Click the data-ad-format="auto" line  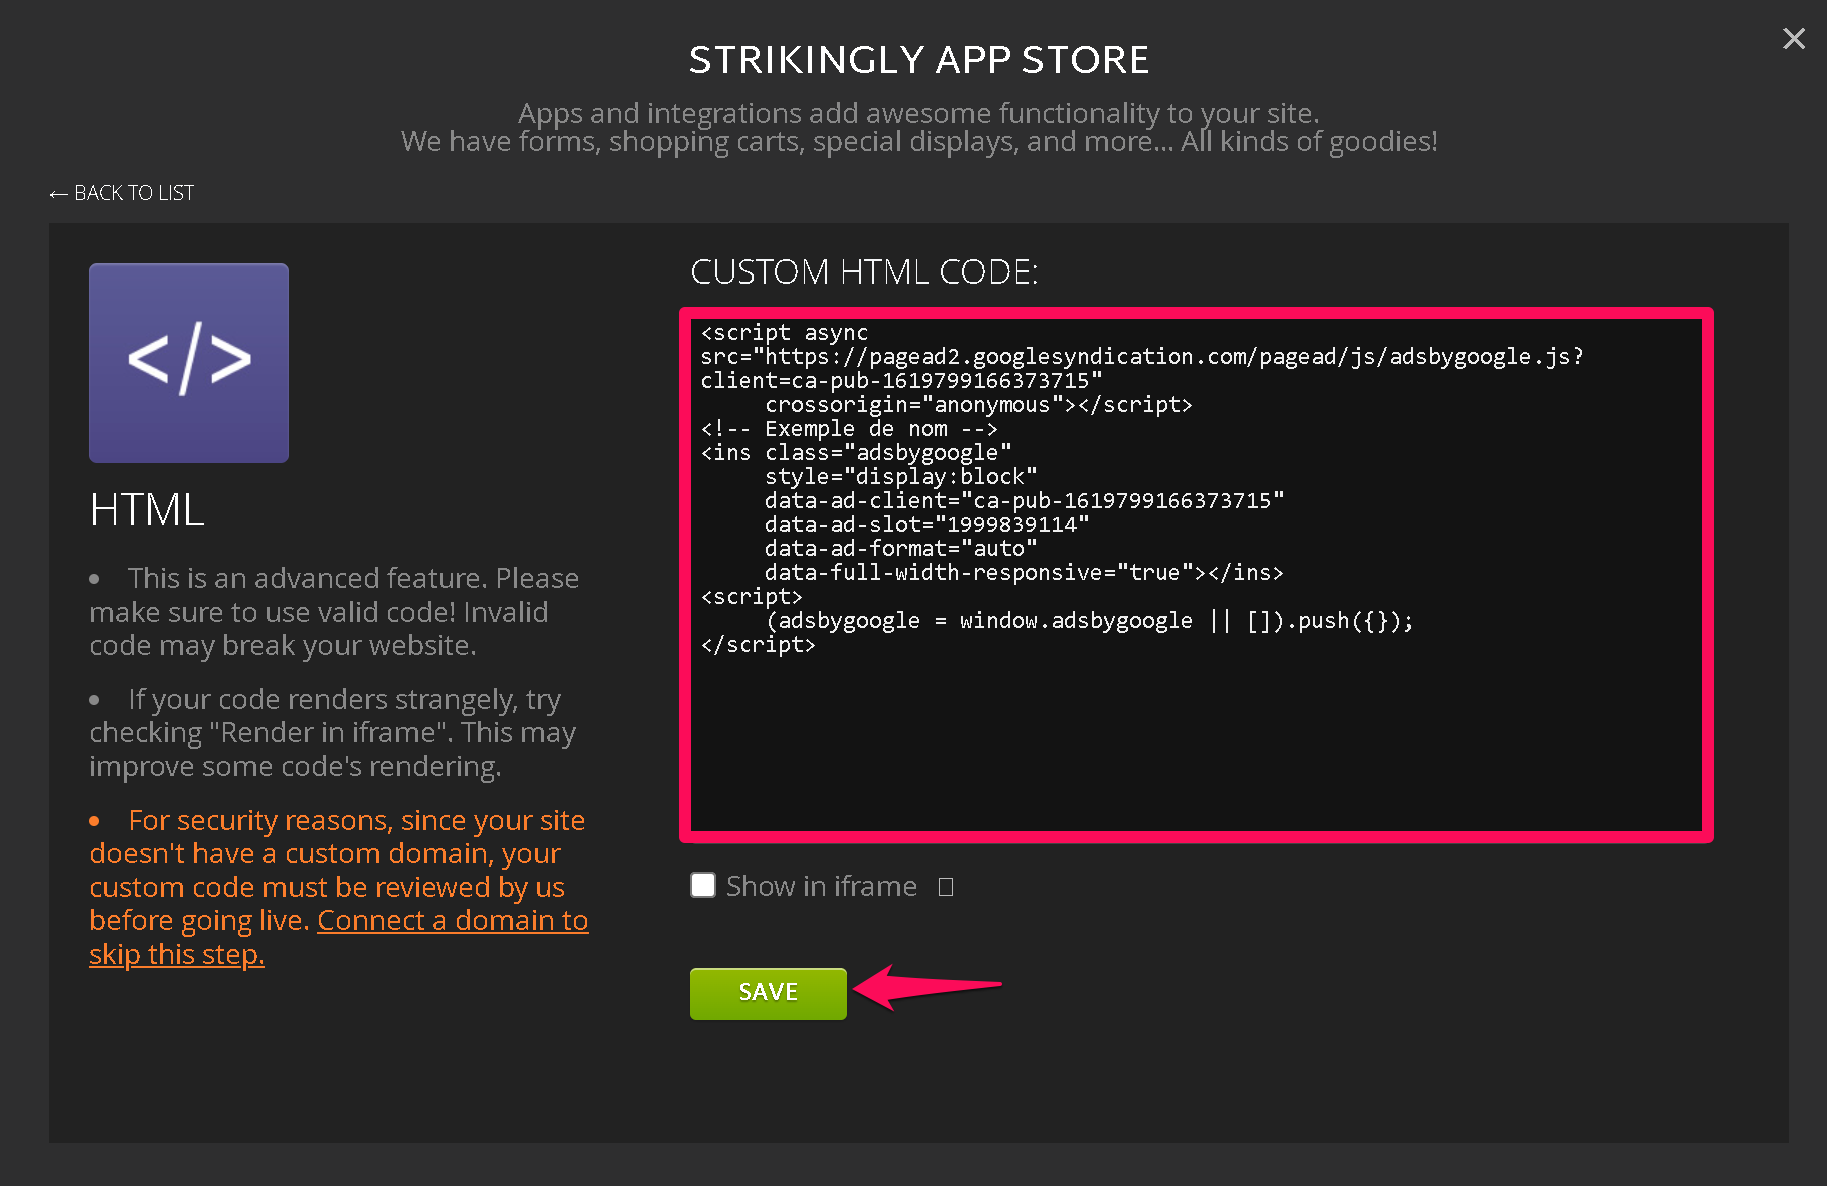pyautogui.click(x=901, y=548)
